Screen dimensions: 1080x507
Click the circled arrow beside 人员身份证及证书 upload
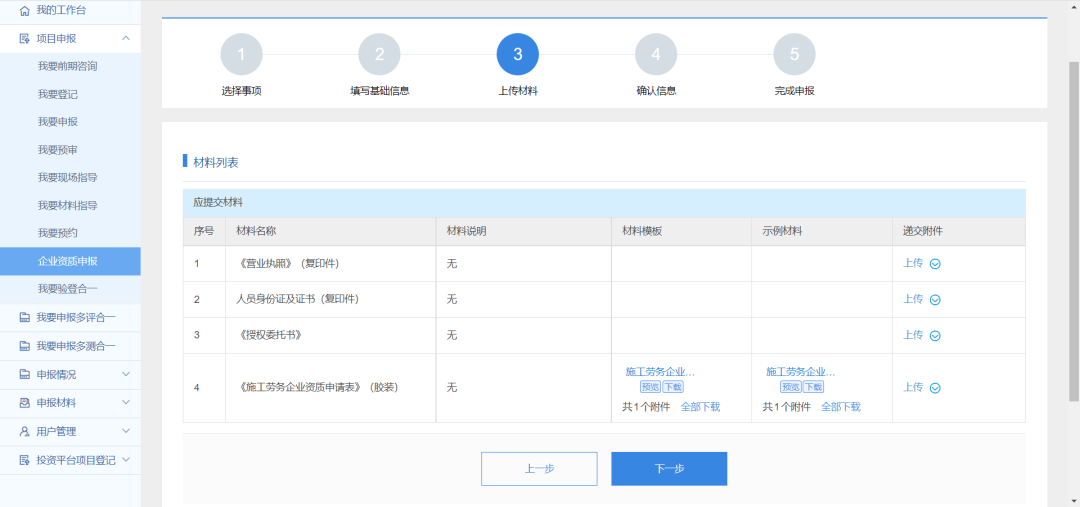point(935,300)
